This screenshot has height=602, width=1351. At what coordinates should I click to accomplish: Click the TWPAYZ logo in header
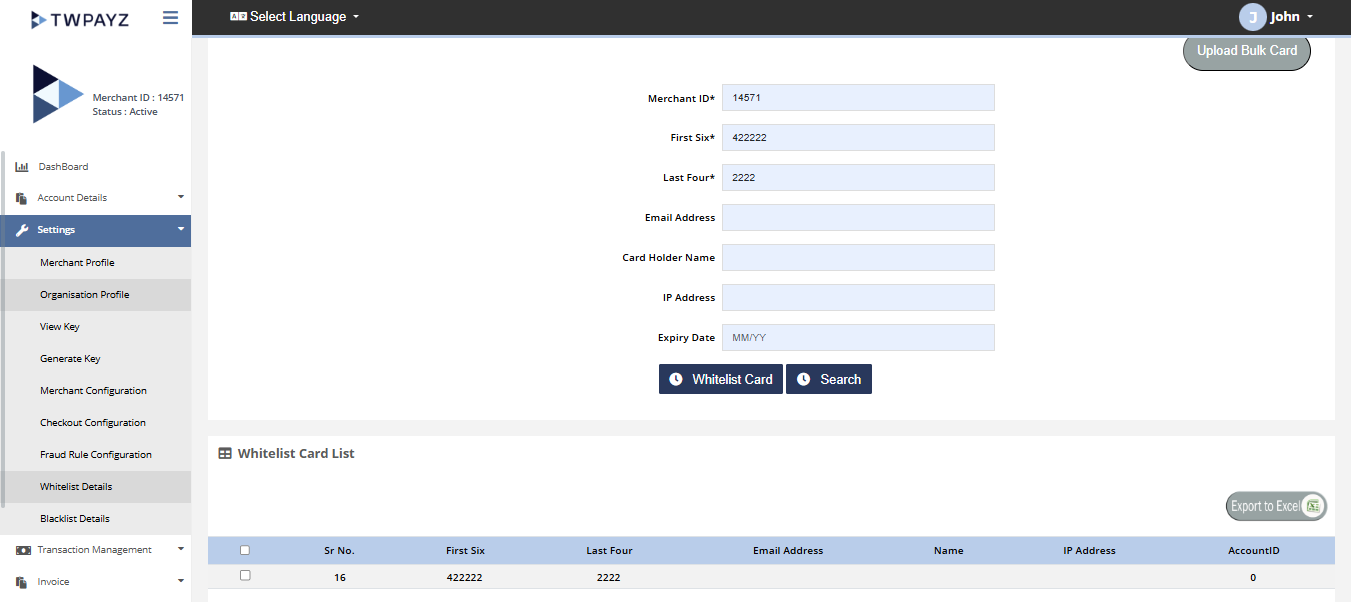80,19
